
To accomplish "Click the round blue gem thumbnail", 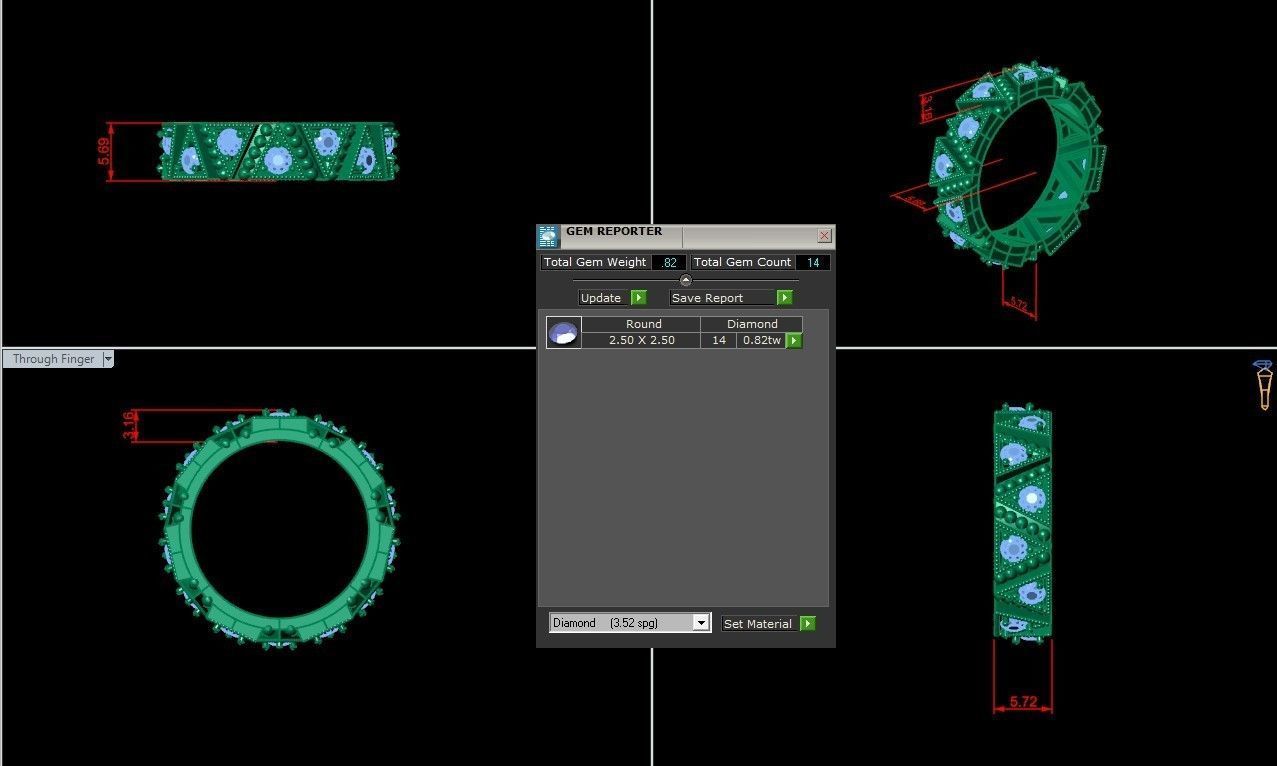I will 563,331.
